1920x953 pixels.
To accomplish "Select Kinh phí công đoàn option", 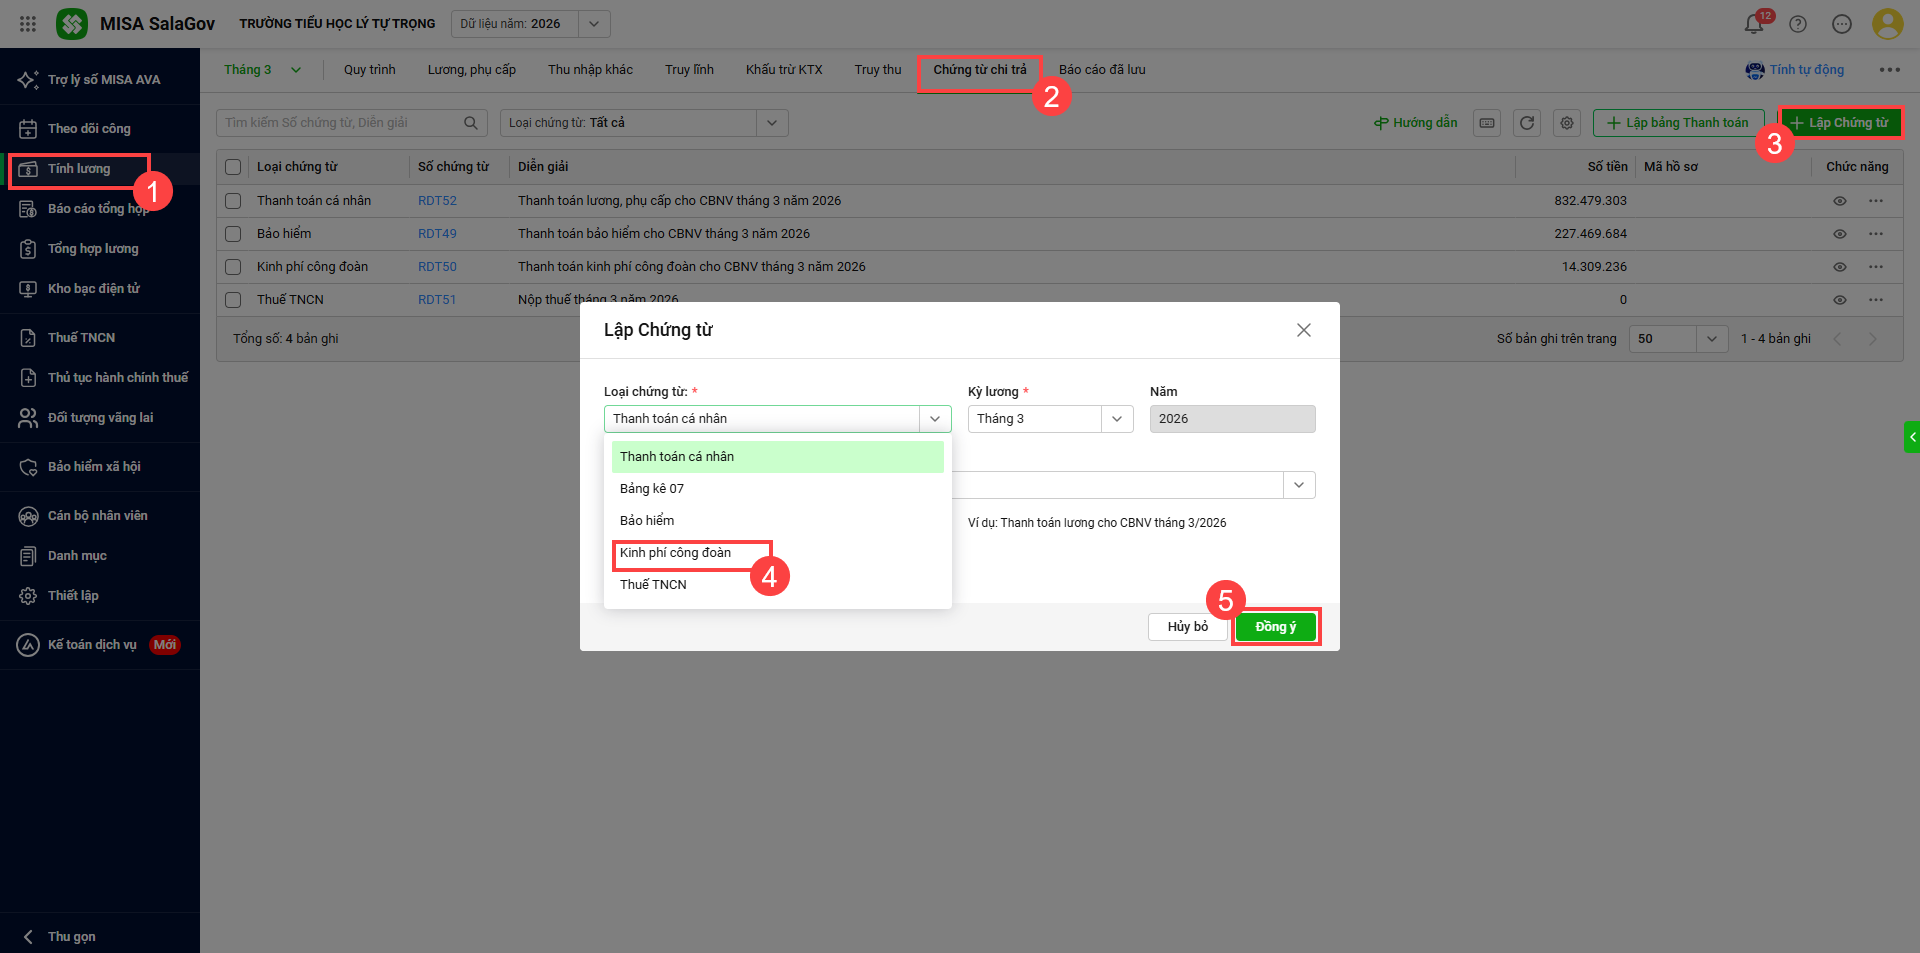I will (x=676, y=553).
